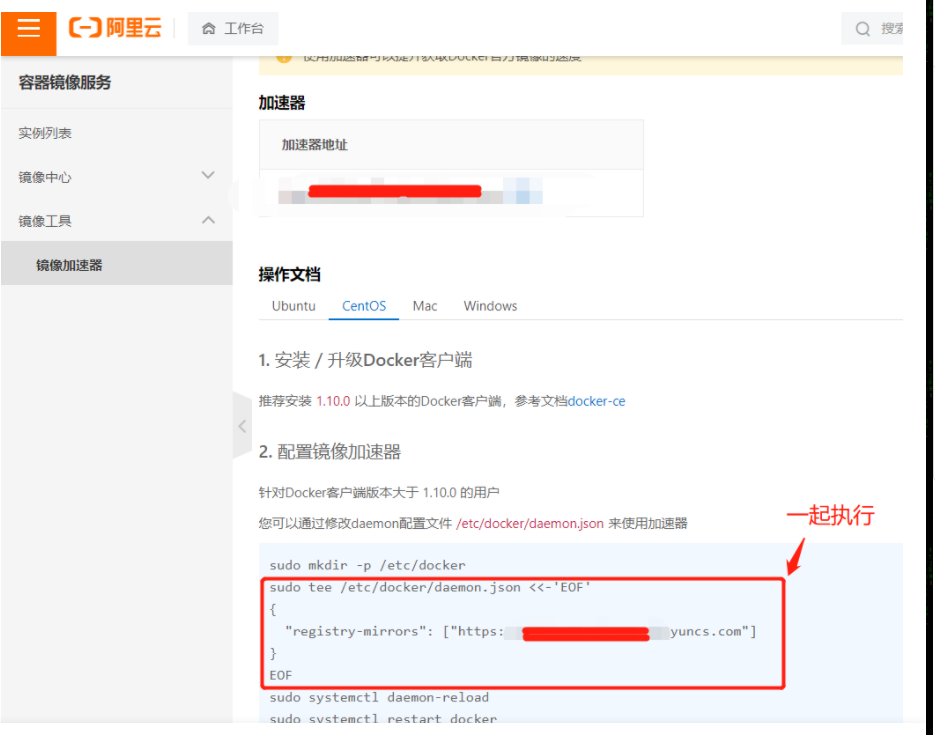Open the 镜像中心 sidebar item
Image resolution: width=935 pixels, height=735 pixels.
click(x=117, y=176)
